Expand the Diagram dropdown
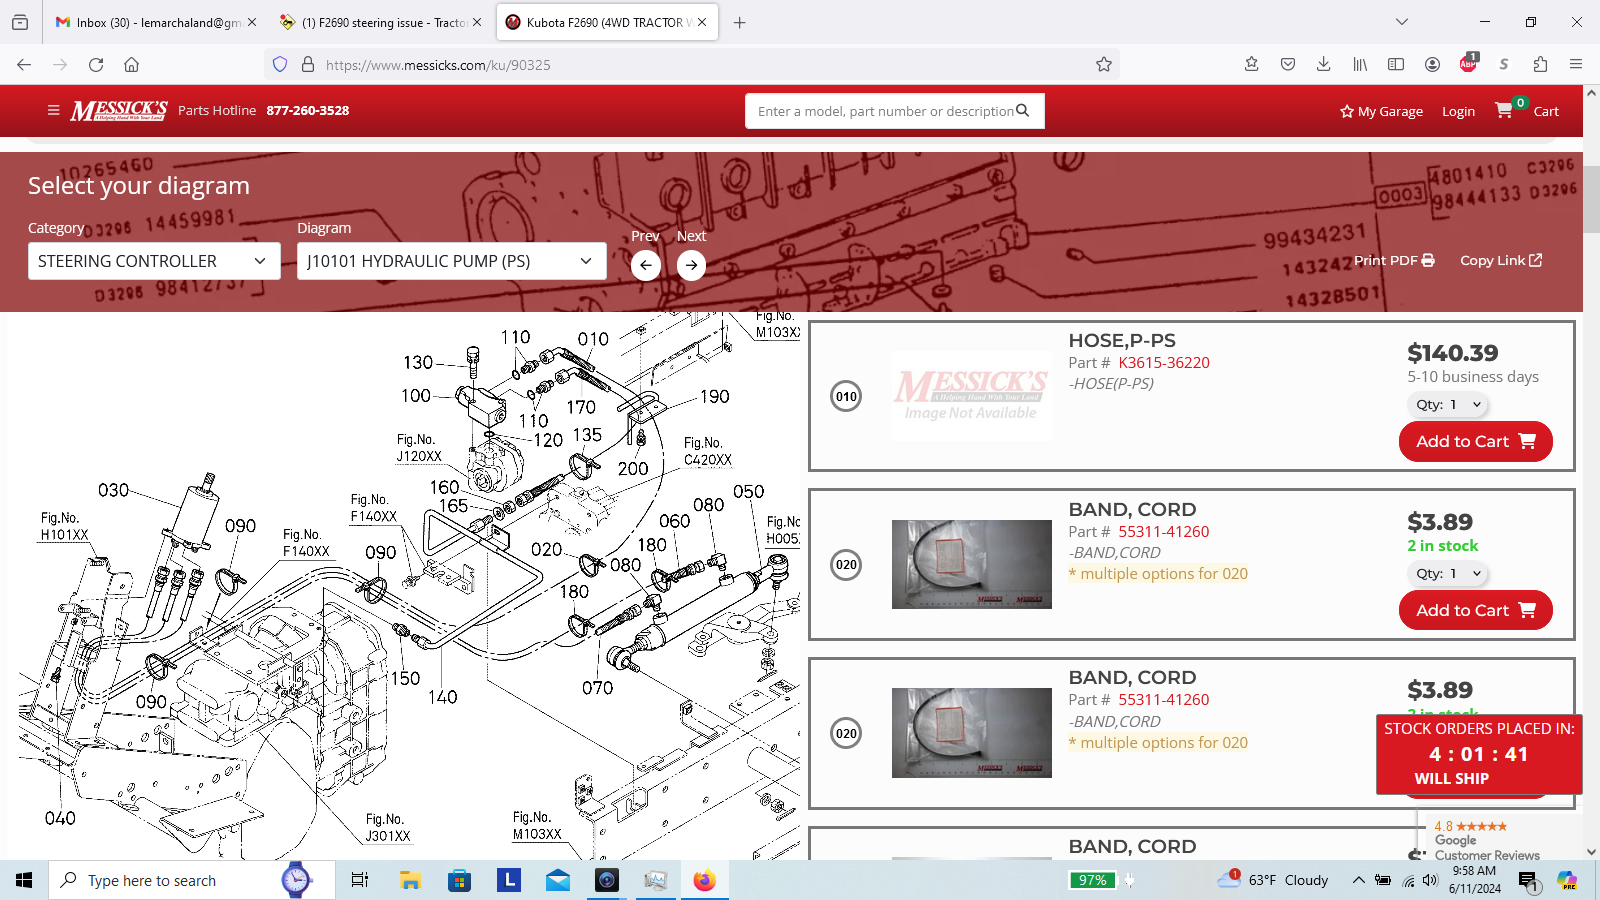The image size is (1600, 900). (x=451, y=261)
